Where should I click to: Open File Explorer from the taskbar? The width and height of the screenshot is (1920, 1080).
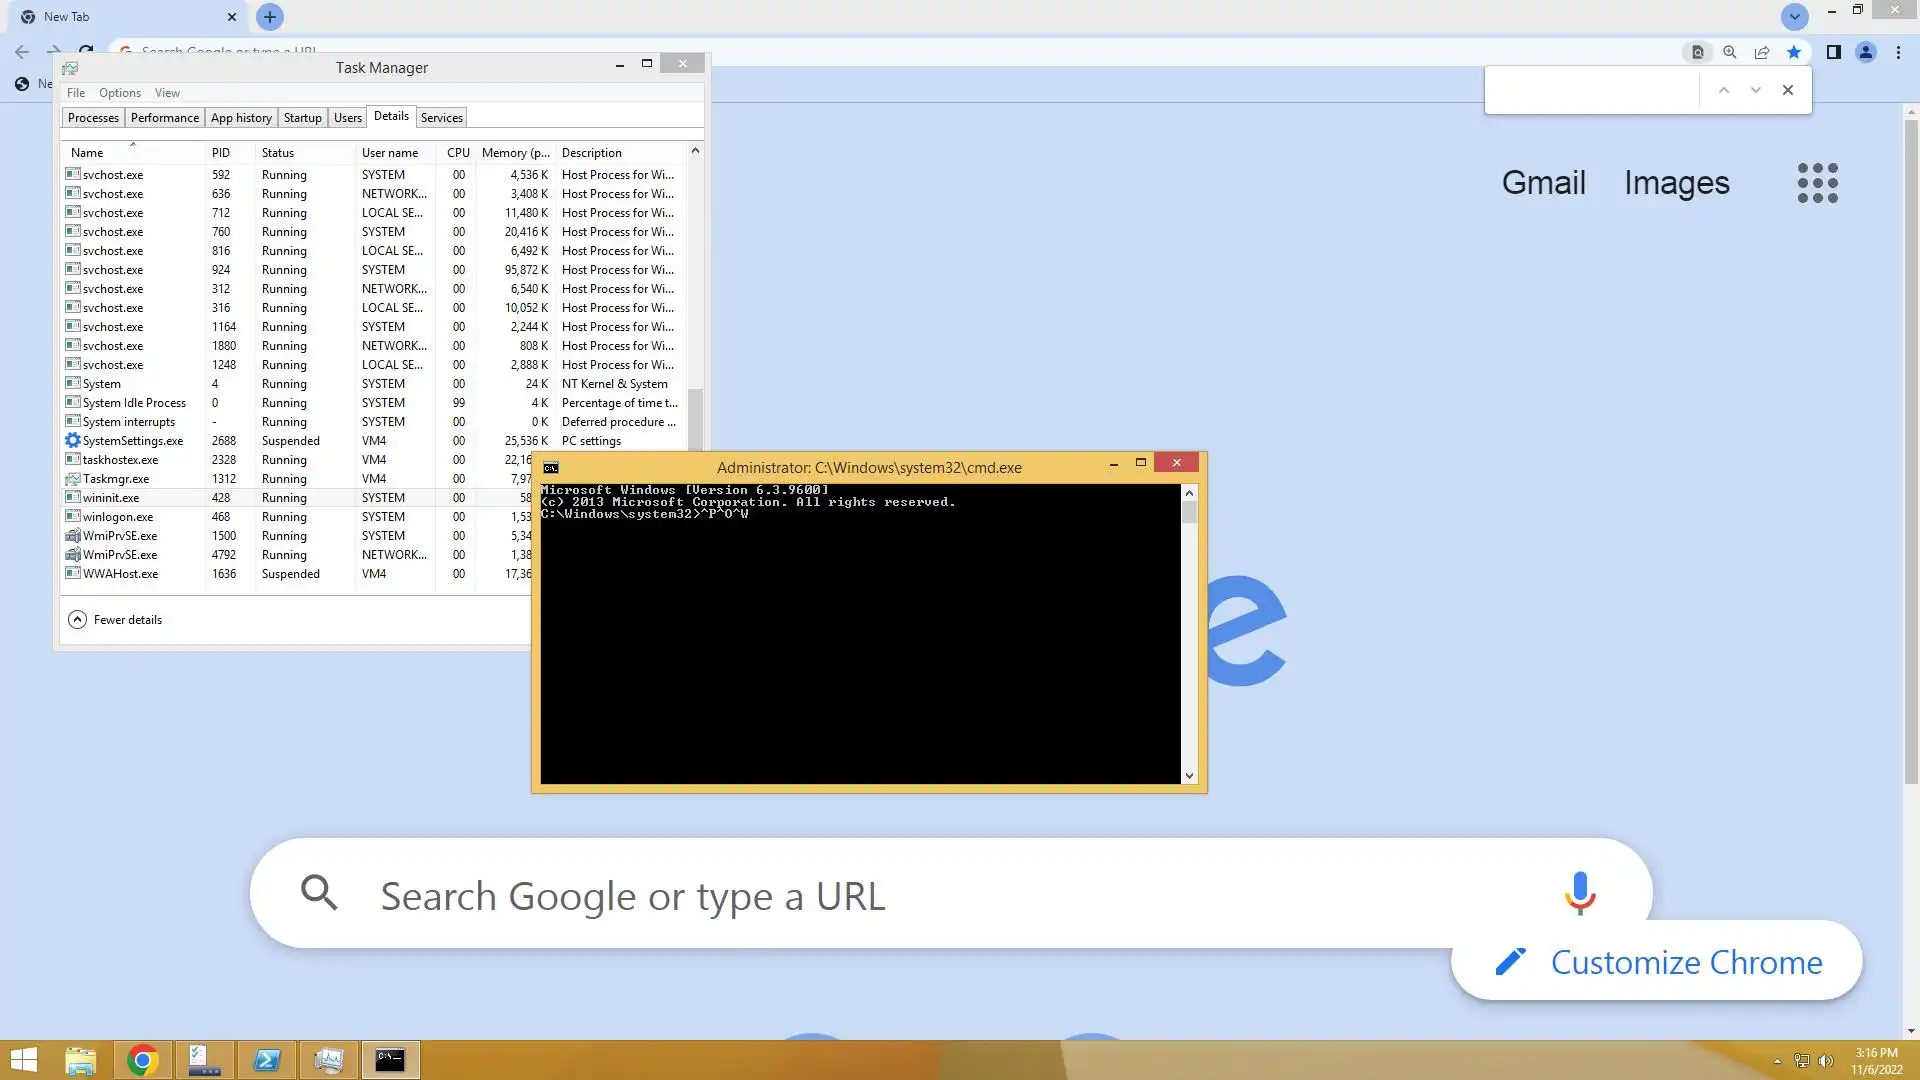(x=80, y=1060)
